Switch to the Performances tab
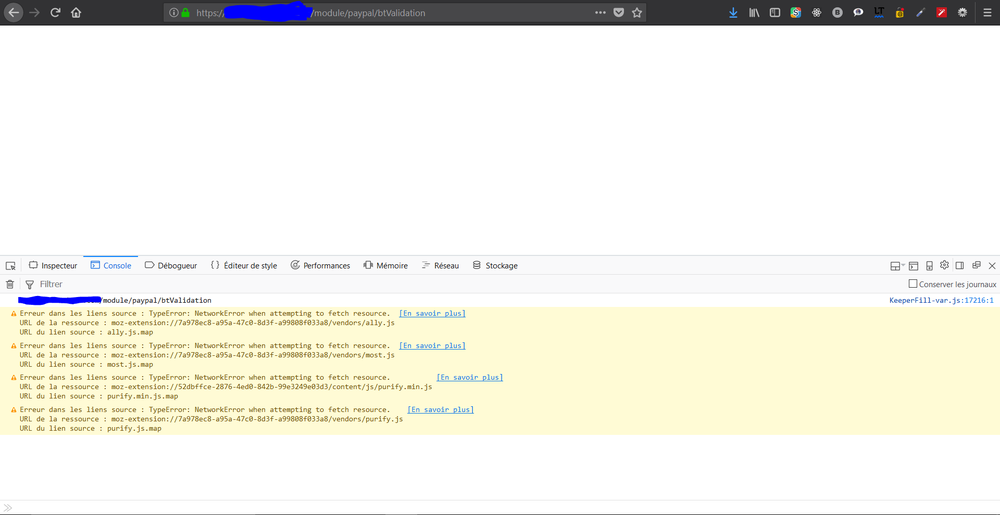1000x515 pixels. pos(320,266)
